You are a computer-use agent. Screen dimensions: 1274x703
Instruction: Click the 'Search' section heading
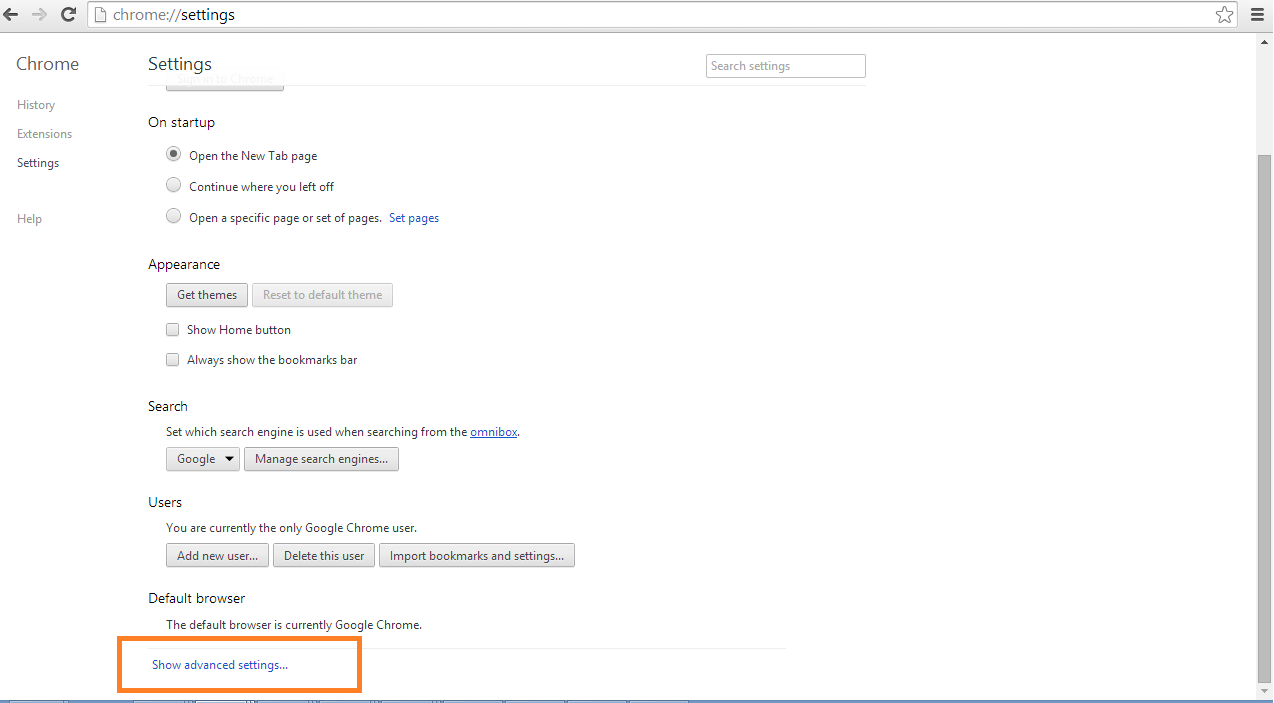[x=168, y=406]
